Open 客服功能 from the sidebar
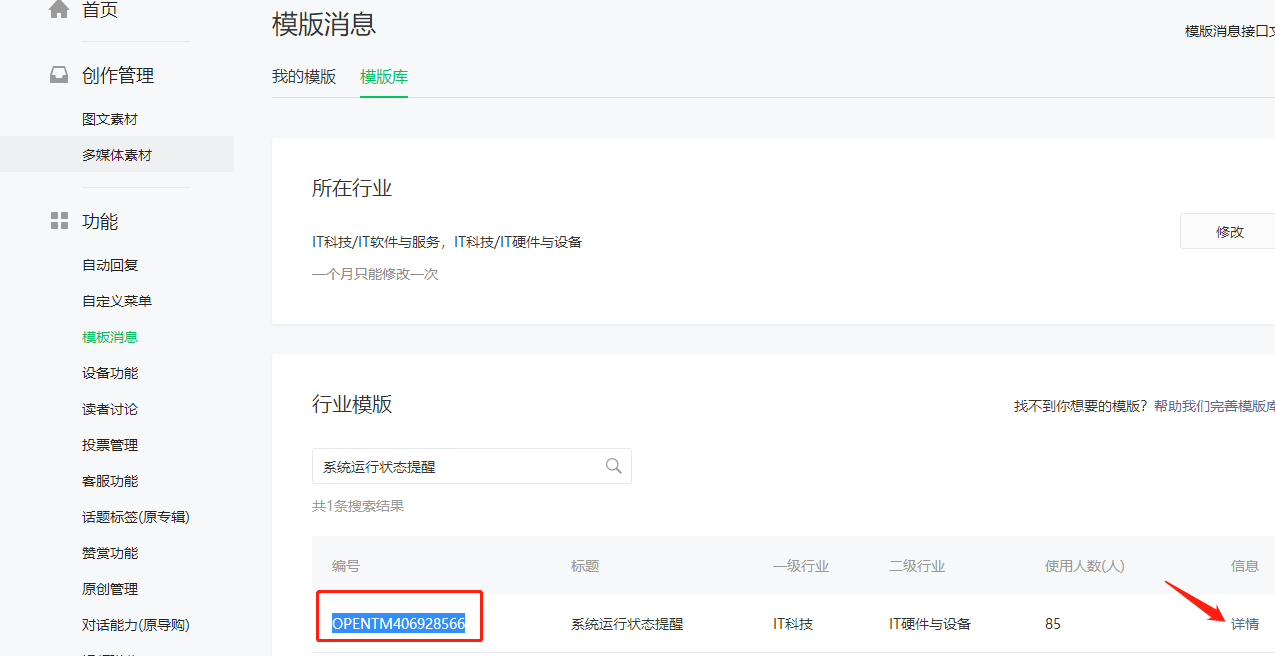The width and height of the screenshot is (1275, 656). (110, 481)
